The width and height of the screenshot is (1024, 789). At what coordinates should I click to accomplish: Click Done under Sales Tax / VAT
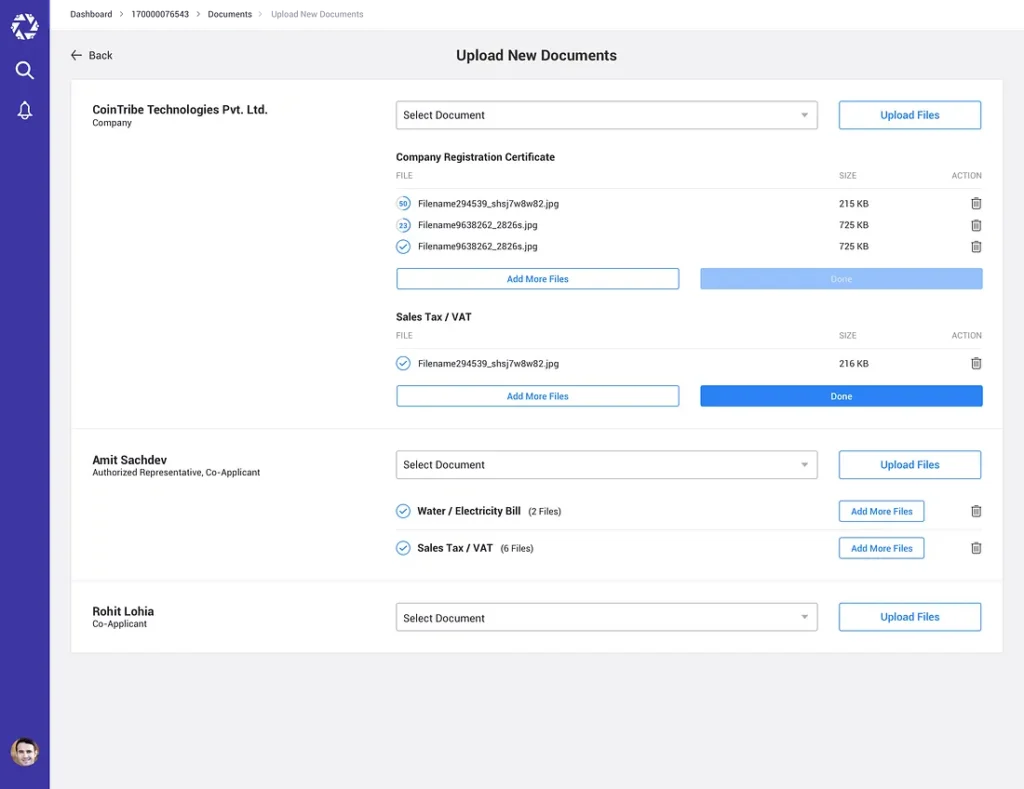[x=841, y=397]
